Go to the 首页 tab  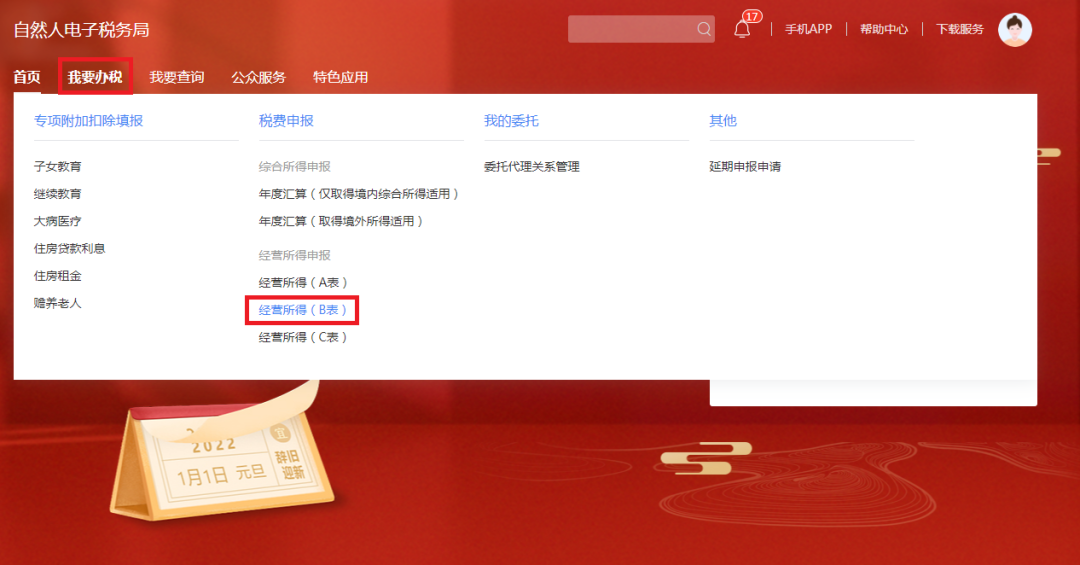(x=27, y=77)
